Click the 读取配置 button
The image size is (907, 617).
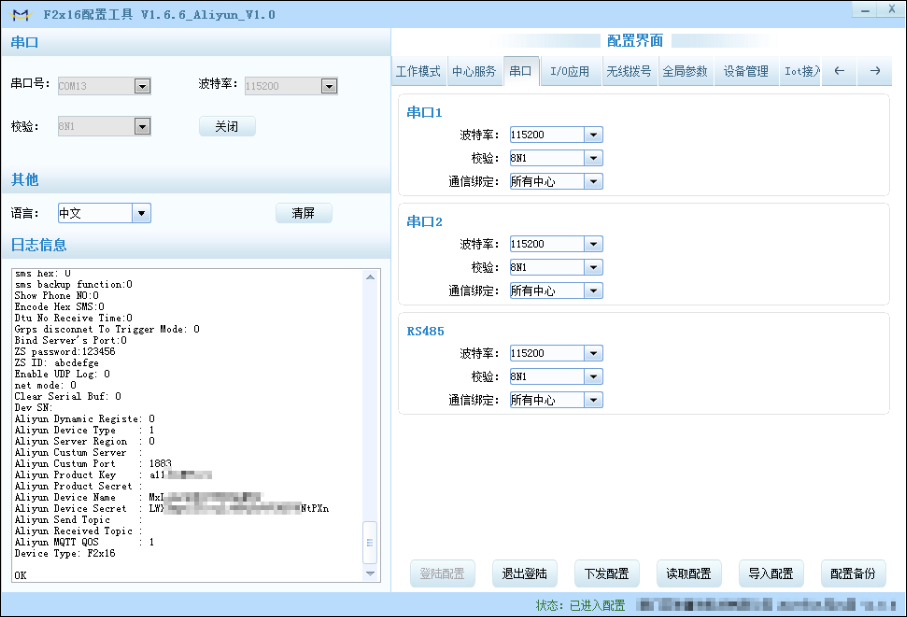[x=688, y=574]
